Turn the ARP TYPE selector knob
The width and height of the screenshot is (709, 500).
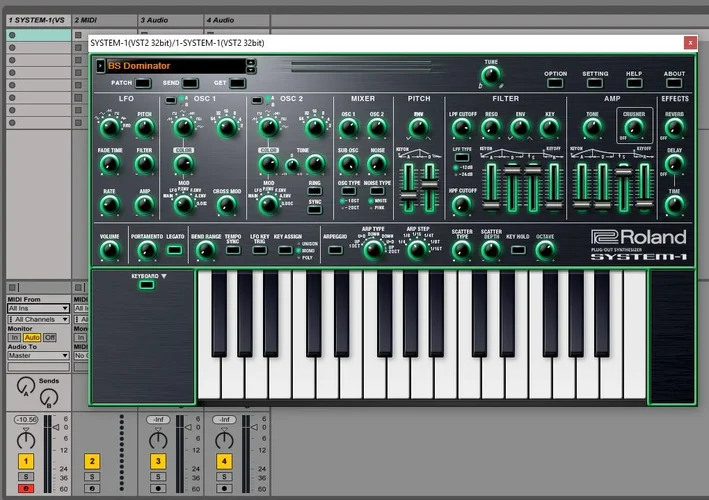point(373,249)
